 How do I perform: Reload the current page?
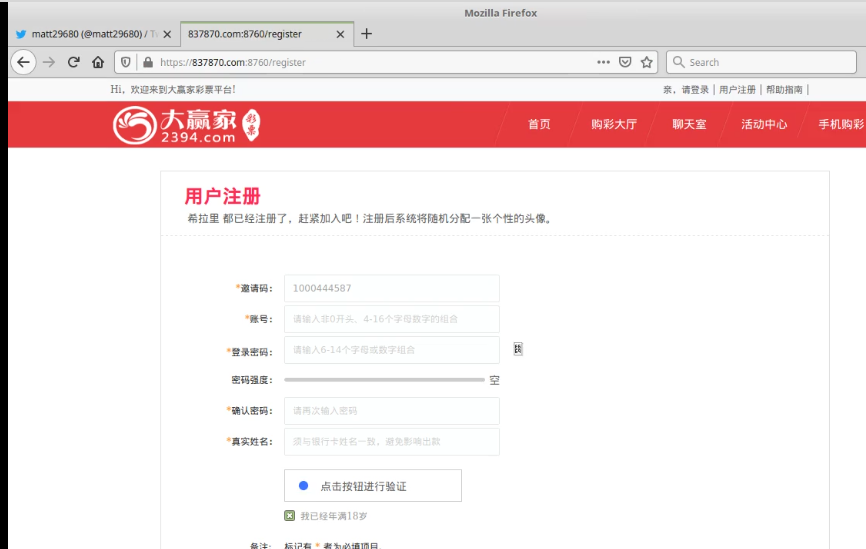[x=73, y=62]
